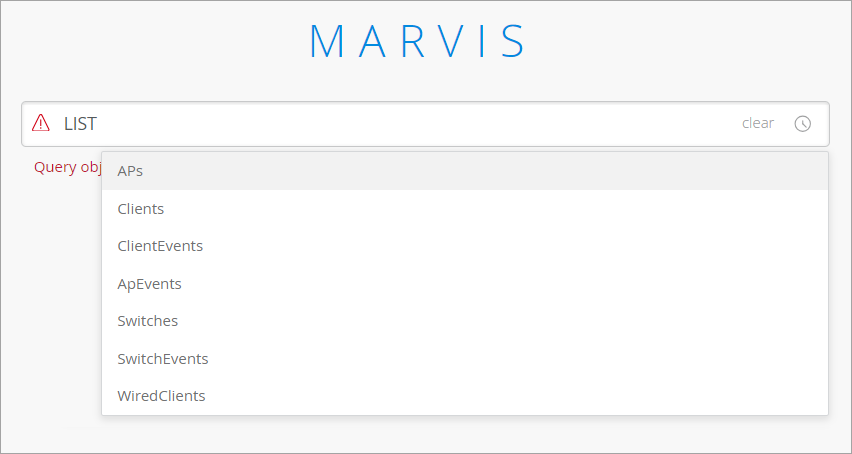
Task: Choose Clients in the dropdown
Action: (141, 209)
